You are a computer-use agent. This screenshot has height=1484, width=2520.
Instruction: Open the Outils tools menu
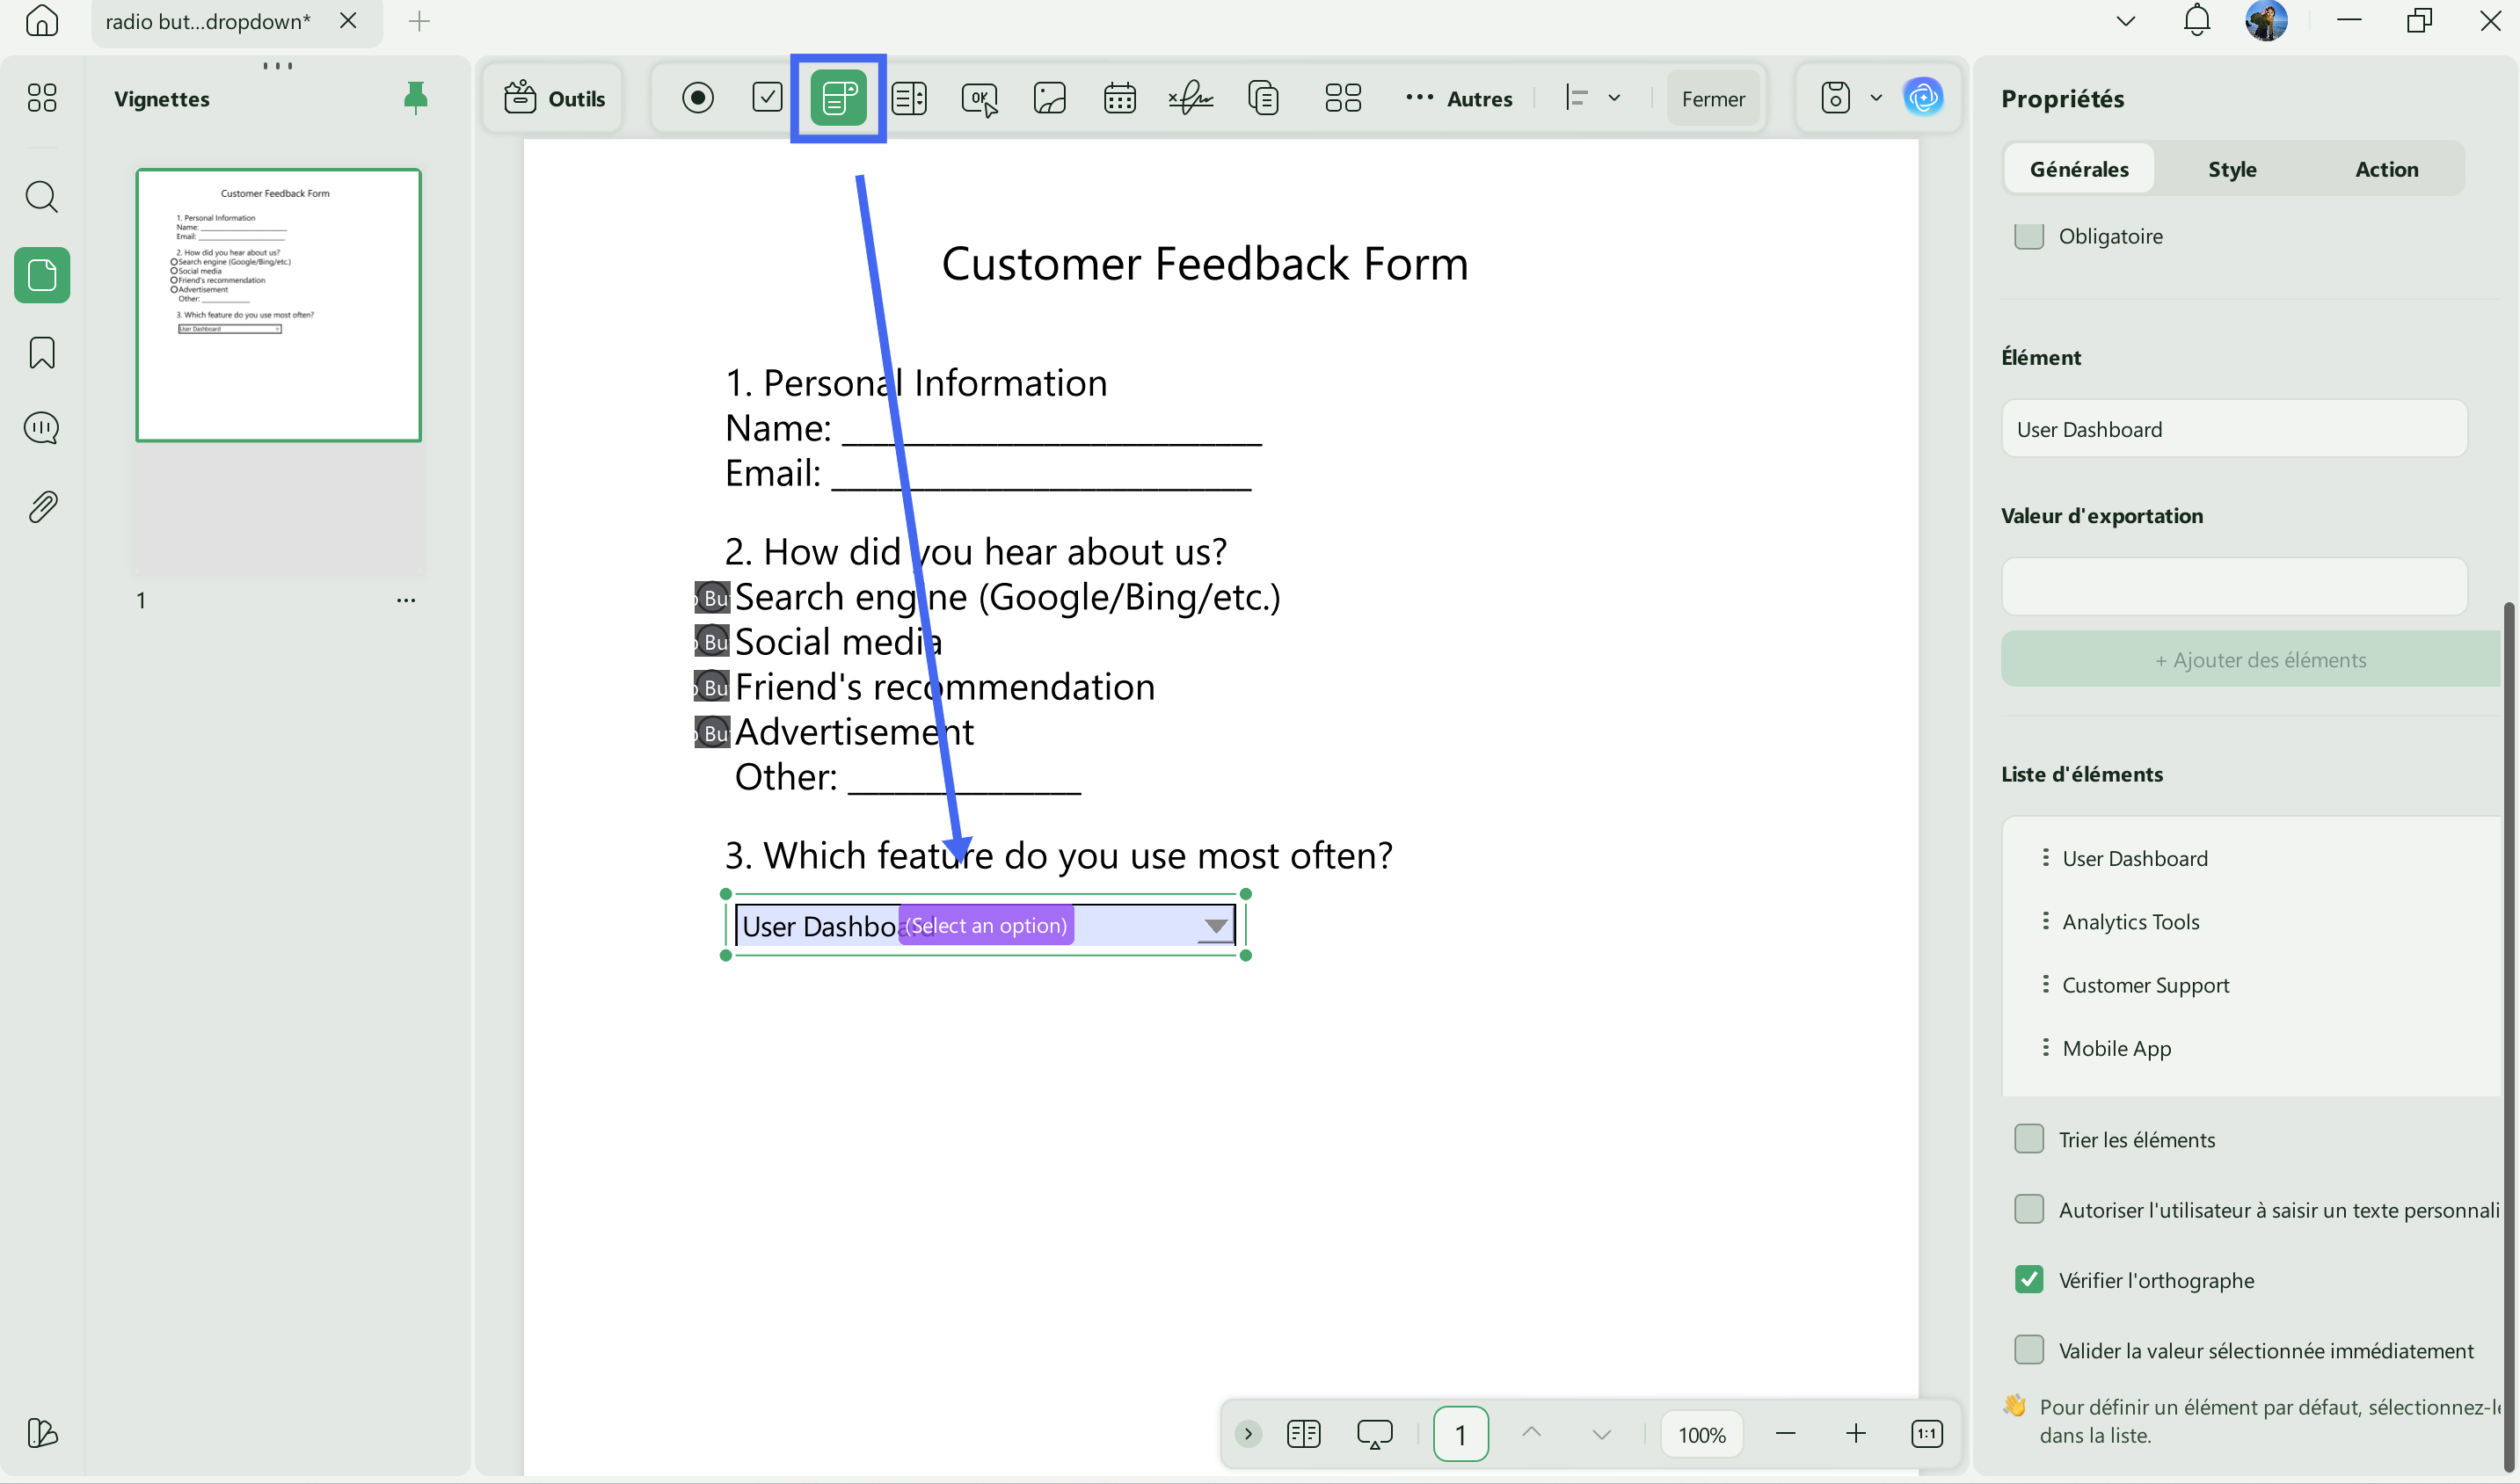554,98
